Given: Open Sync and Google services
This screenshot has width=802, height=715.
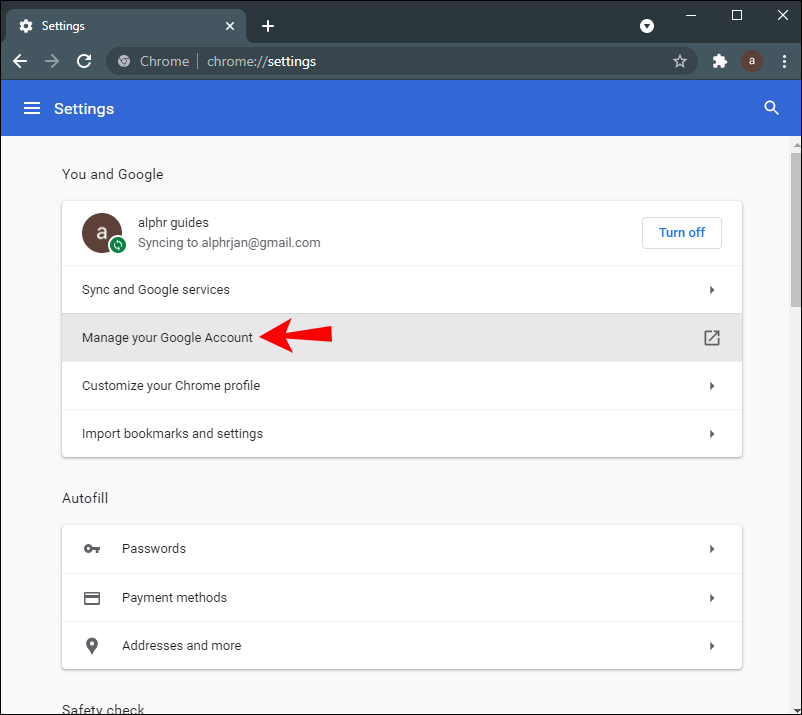Looking at the screenshot, I should [x=402, y=289].
